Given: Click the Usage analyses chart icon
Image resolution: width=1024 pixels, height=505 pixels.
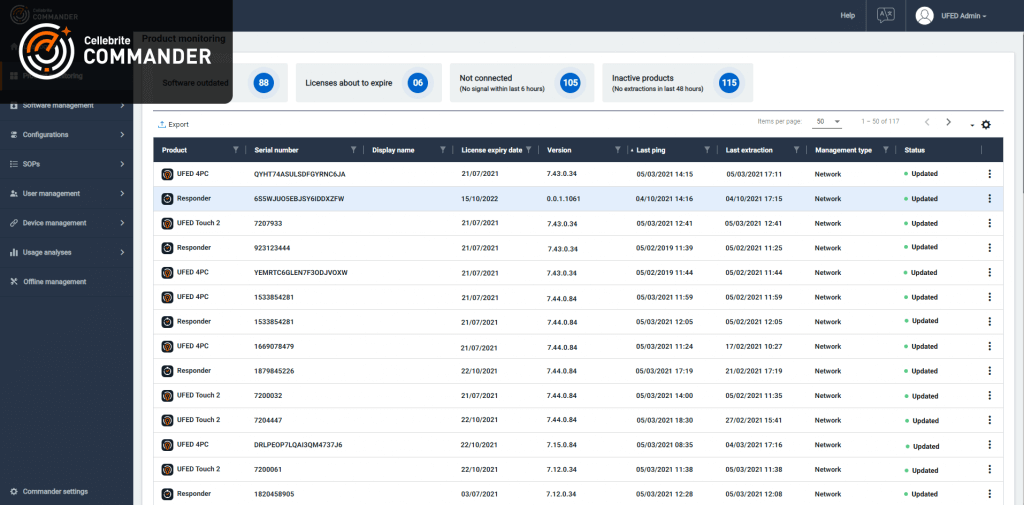Looking at the screenshot, I should (14, 252).
